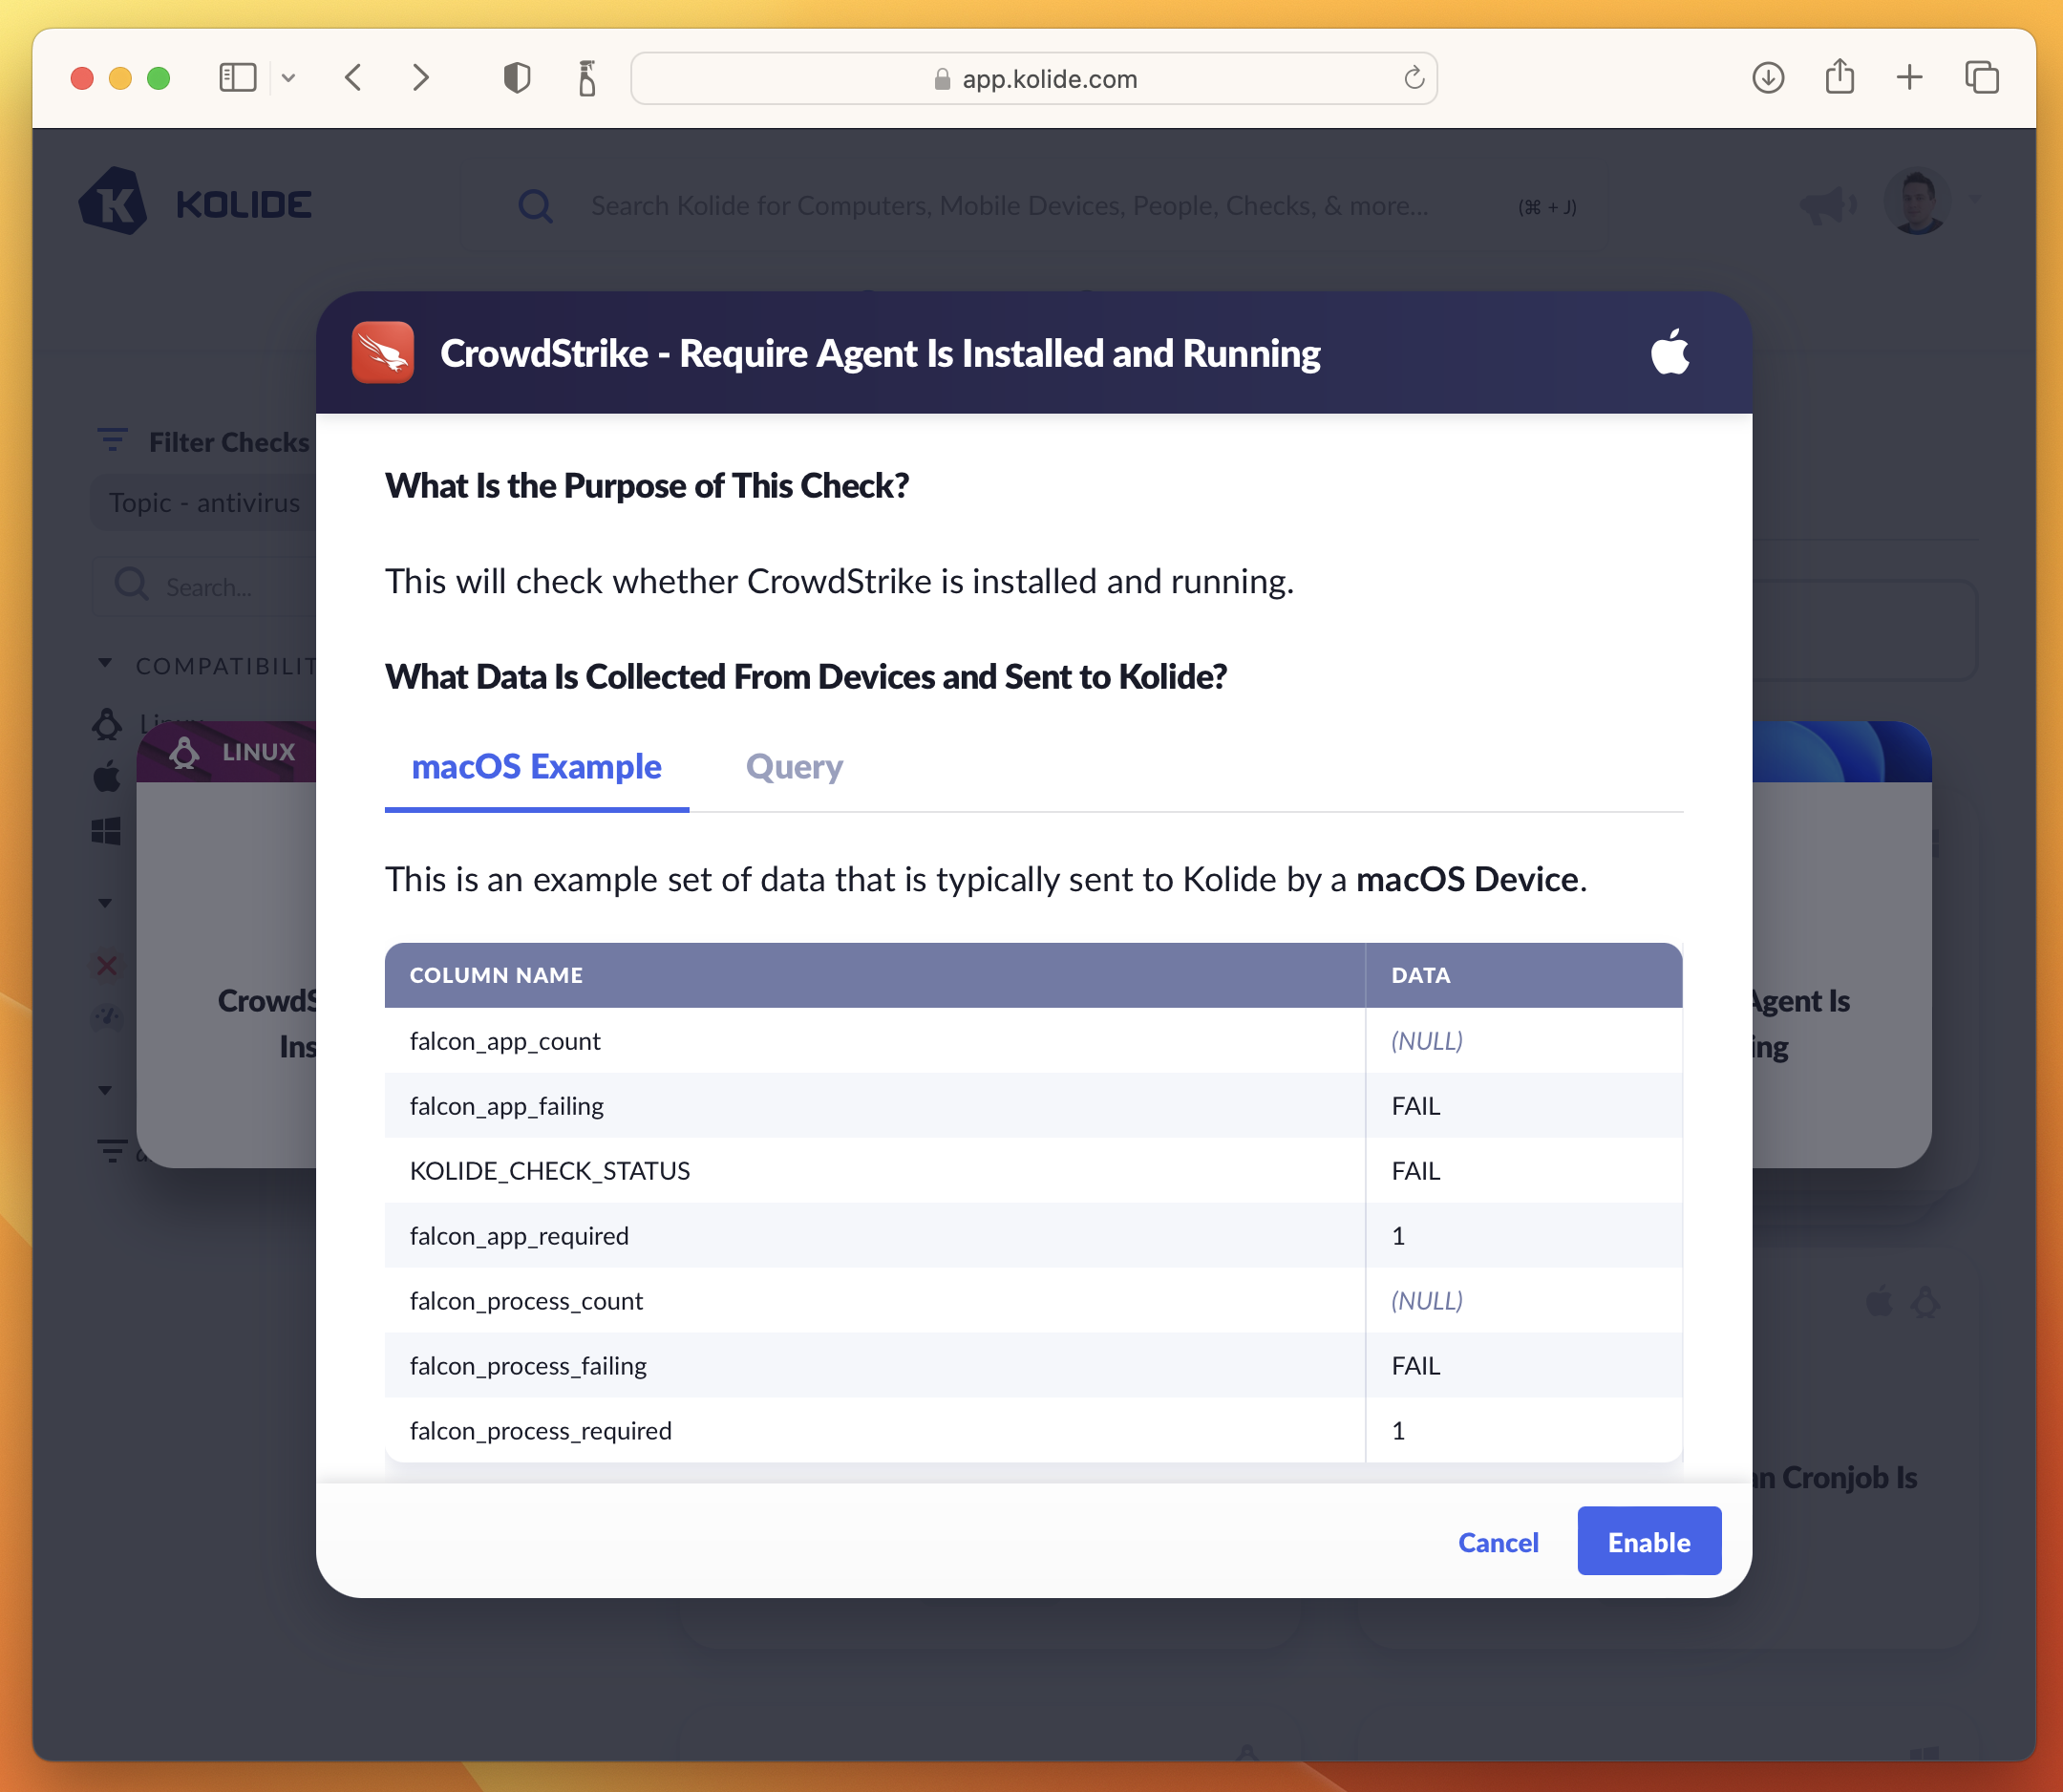Screen dimensions: 2063x1792
Task: Open sidebar options dropdown chevron
Action: click(x=289, y=78)
